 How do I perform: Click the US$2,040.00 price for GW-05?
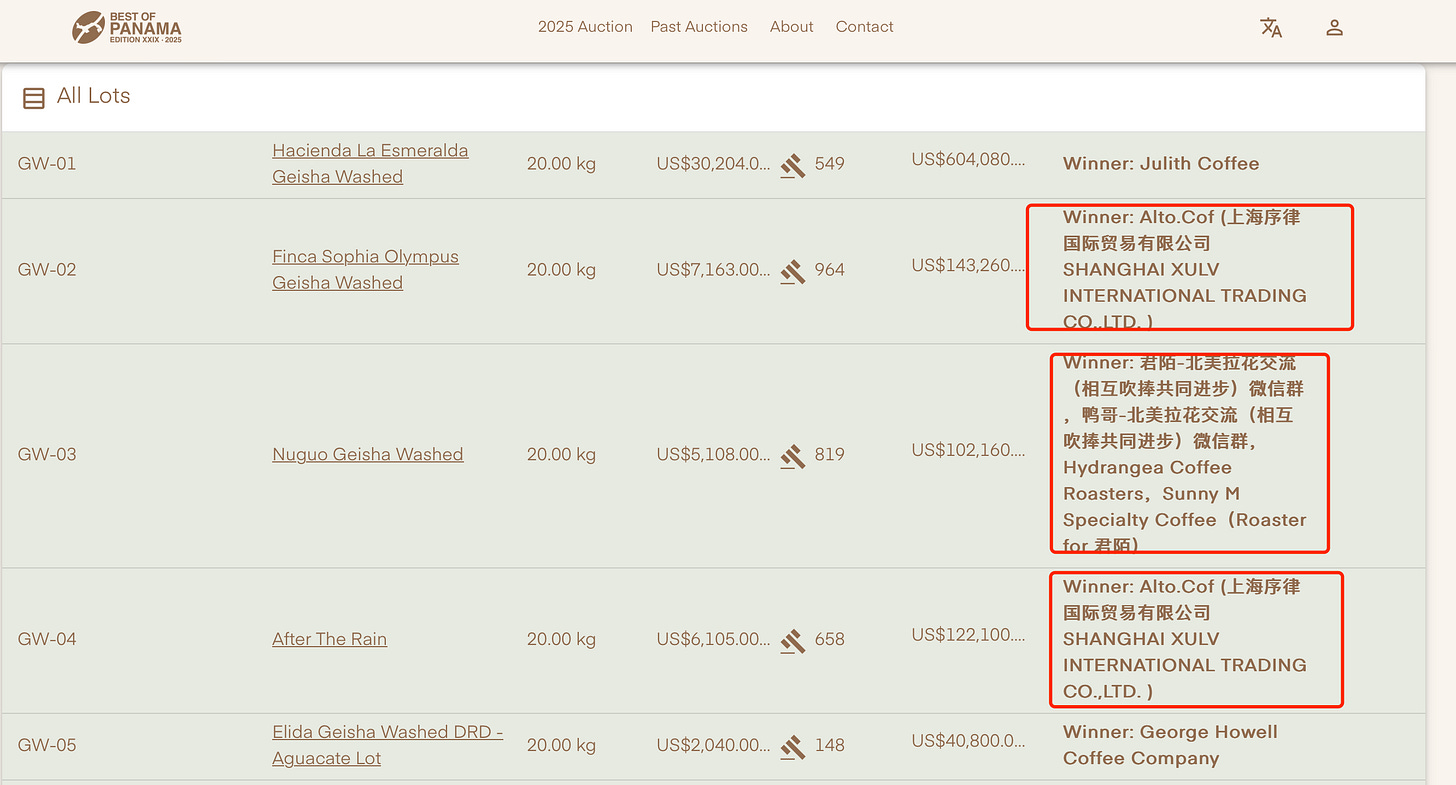click(x=714, y=745)
